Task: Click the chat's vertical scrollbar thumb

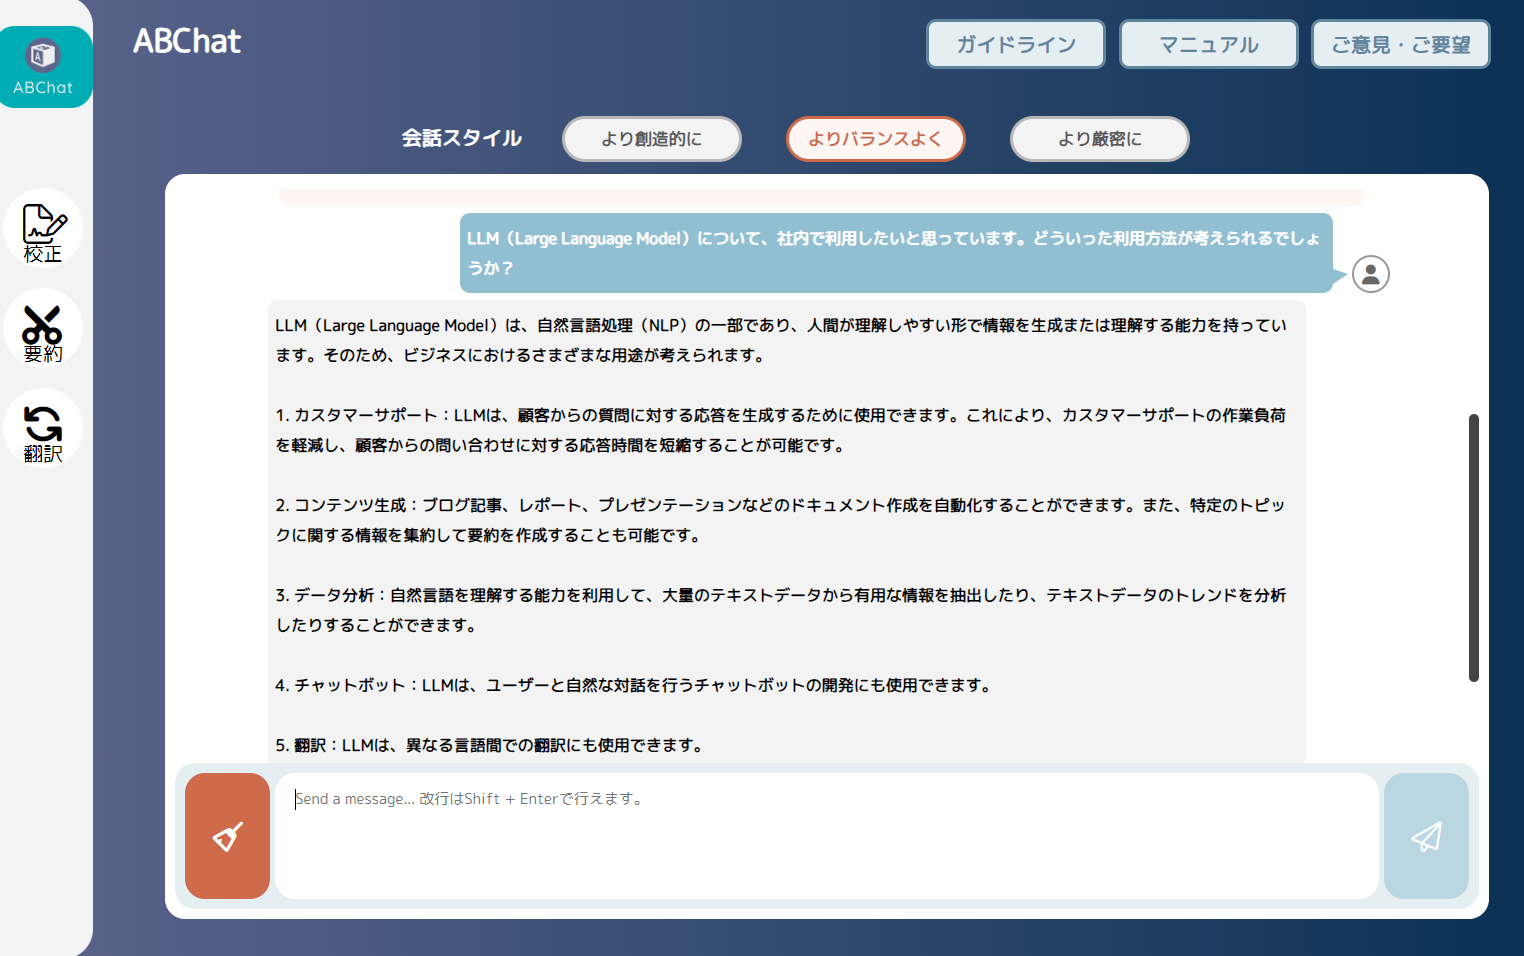Action: 1473,547
